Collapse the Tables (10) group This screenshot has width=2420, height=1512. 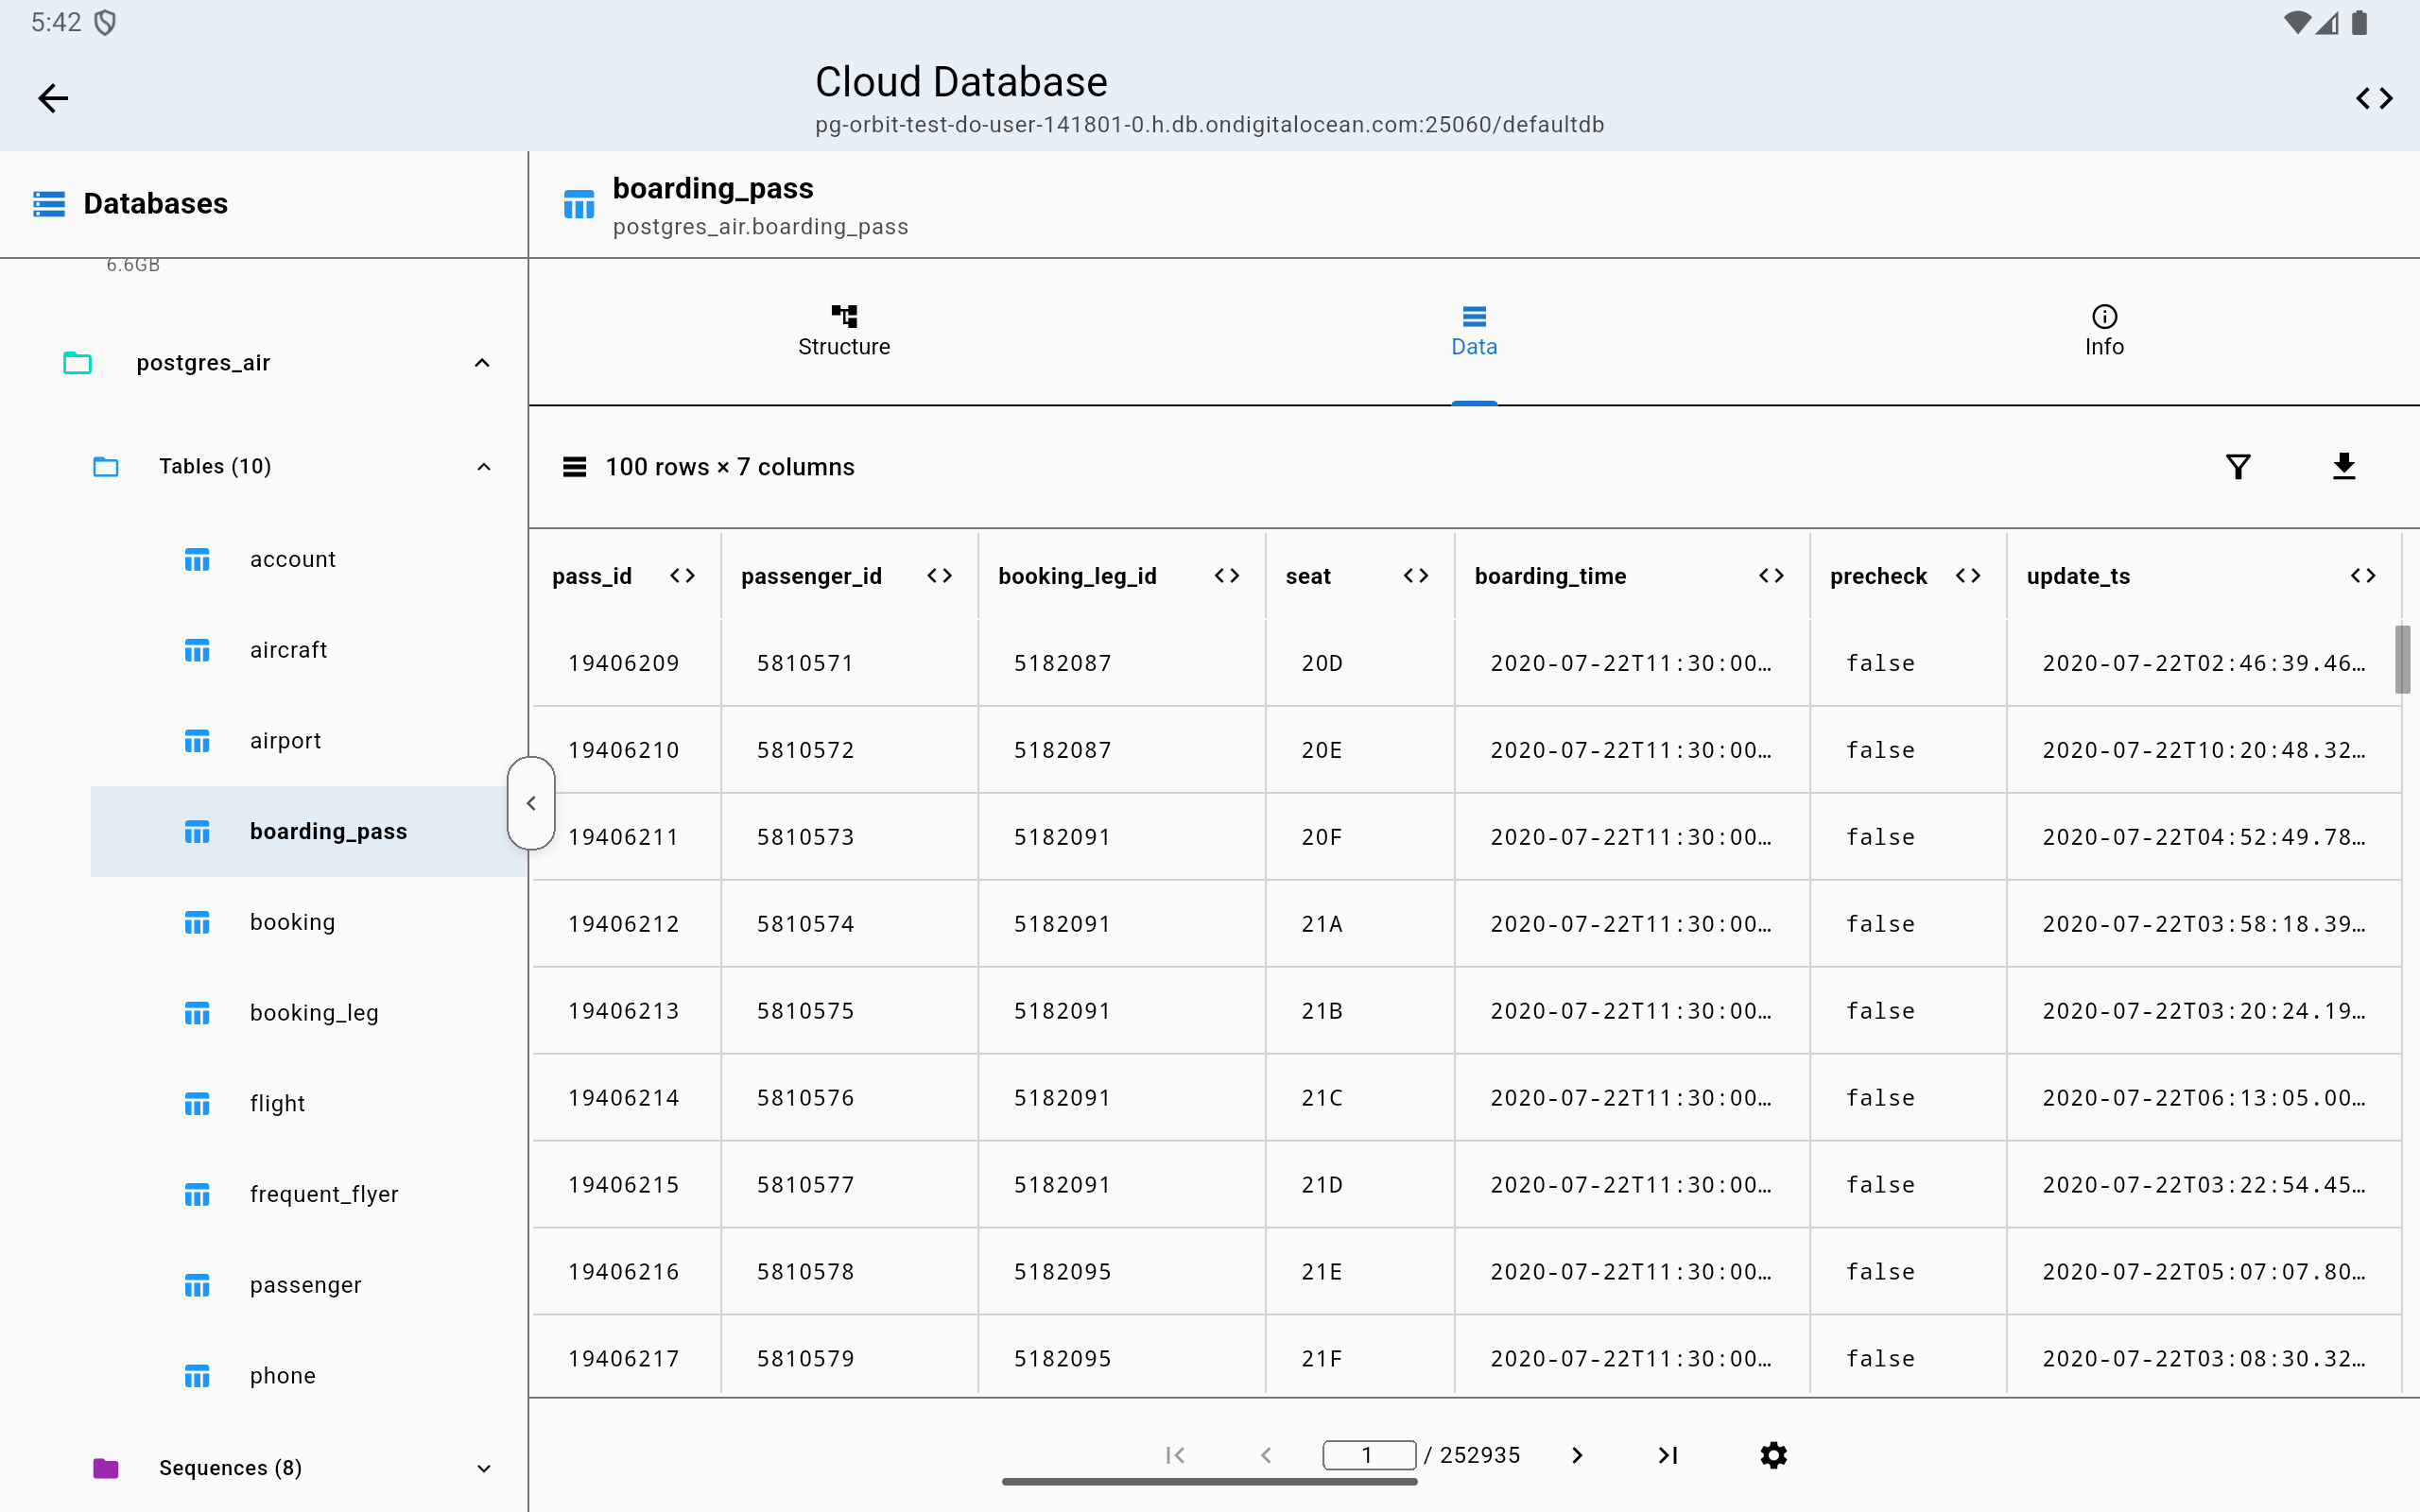[x=484, y=467]
